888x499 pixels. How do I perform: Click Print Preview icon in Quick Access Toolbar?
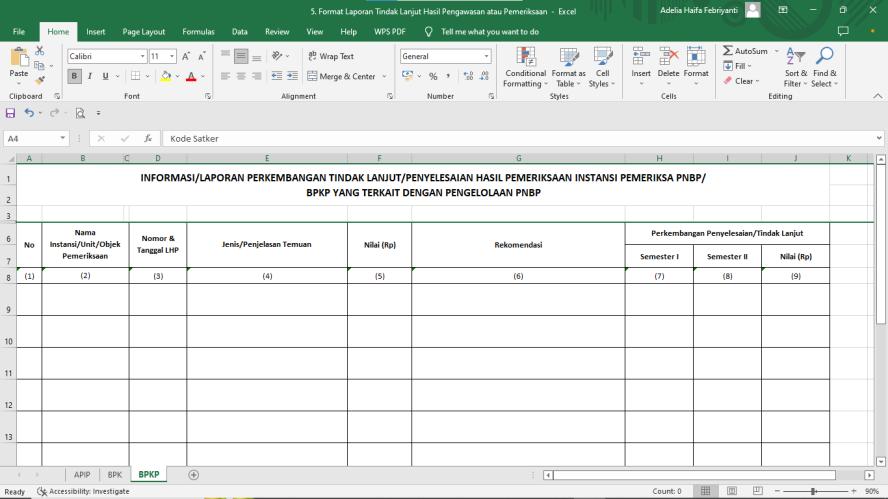(80, 113)
